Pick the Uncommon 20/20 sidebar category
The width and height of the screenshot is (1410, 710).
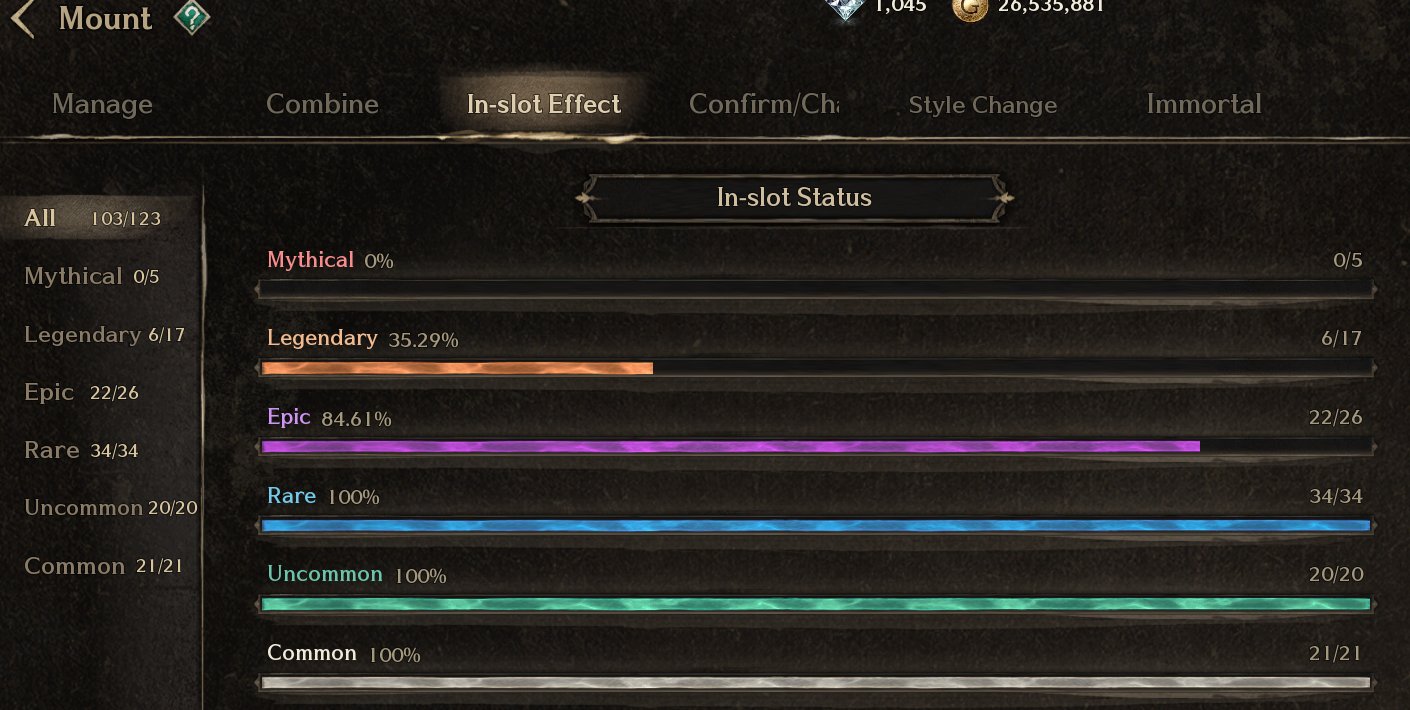click(110, 508)
